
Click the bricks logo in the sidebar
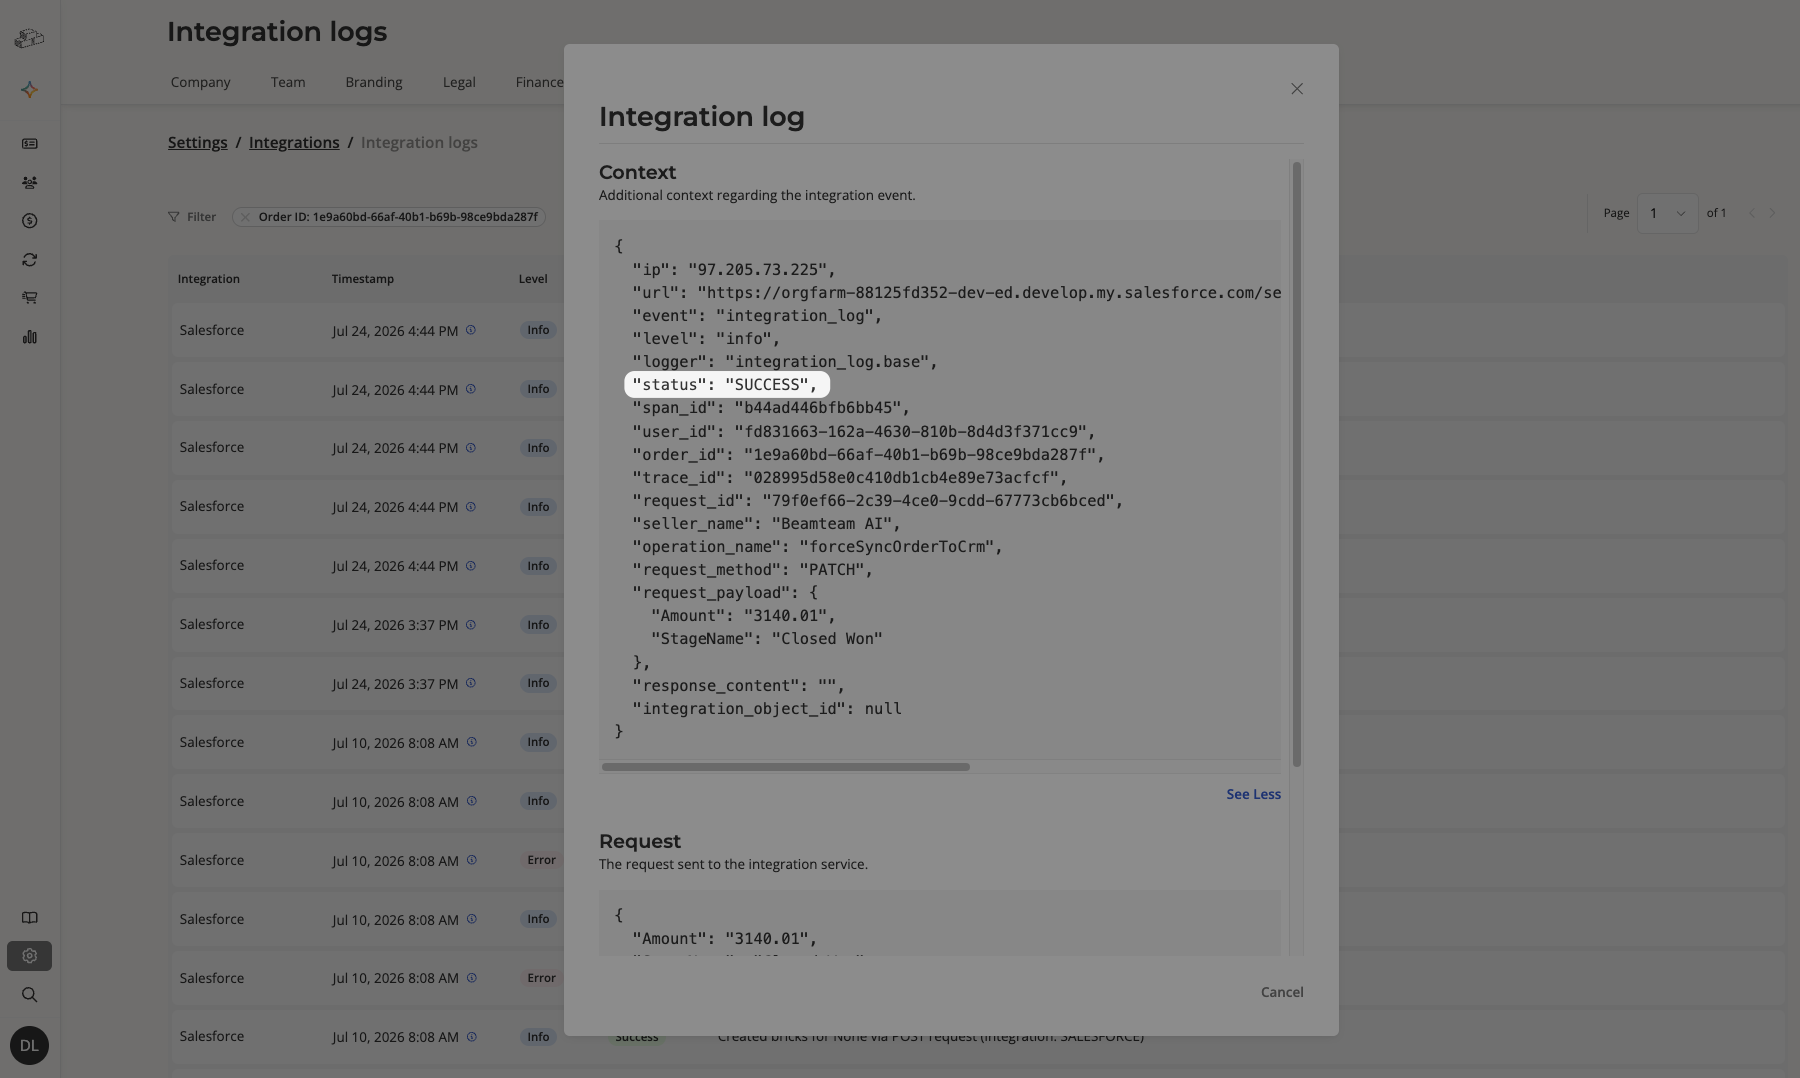point(29,38)
